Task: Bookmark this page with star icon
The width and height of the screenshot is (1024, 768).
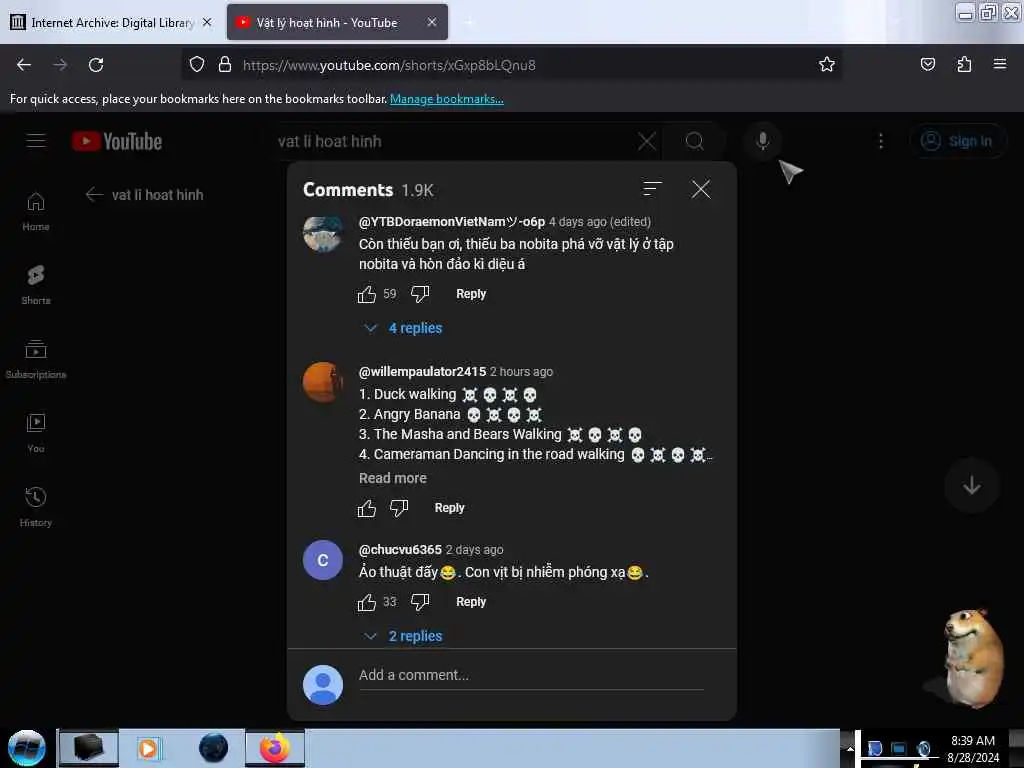Action: coord(826,64)
